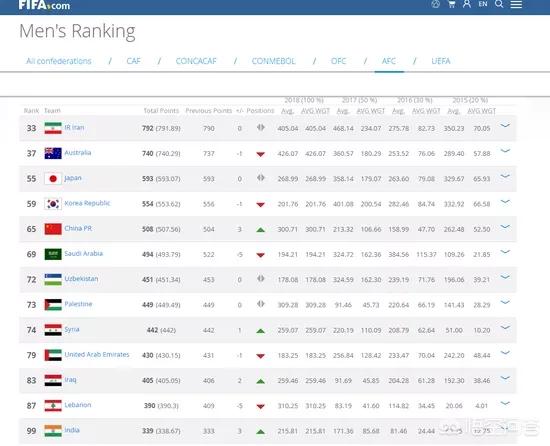Click the China PR flag

(x=53, y=229)
